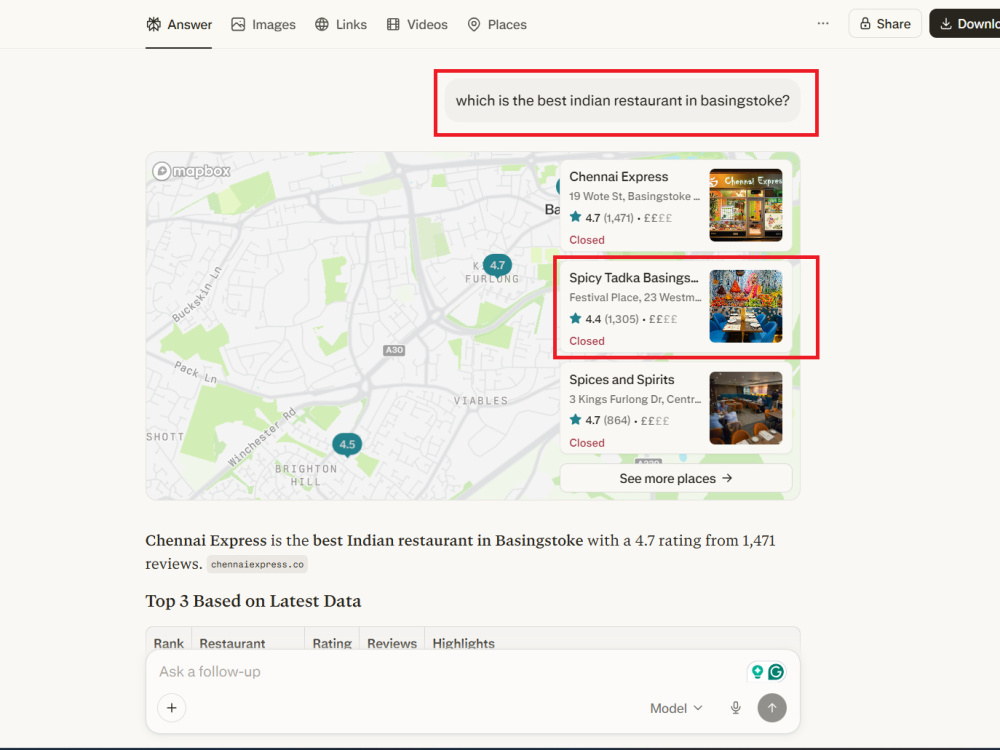Click the 3 Kings Furlong Dr address text

coord(635,399)
